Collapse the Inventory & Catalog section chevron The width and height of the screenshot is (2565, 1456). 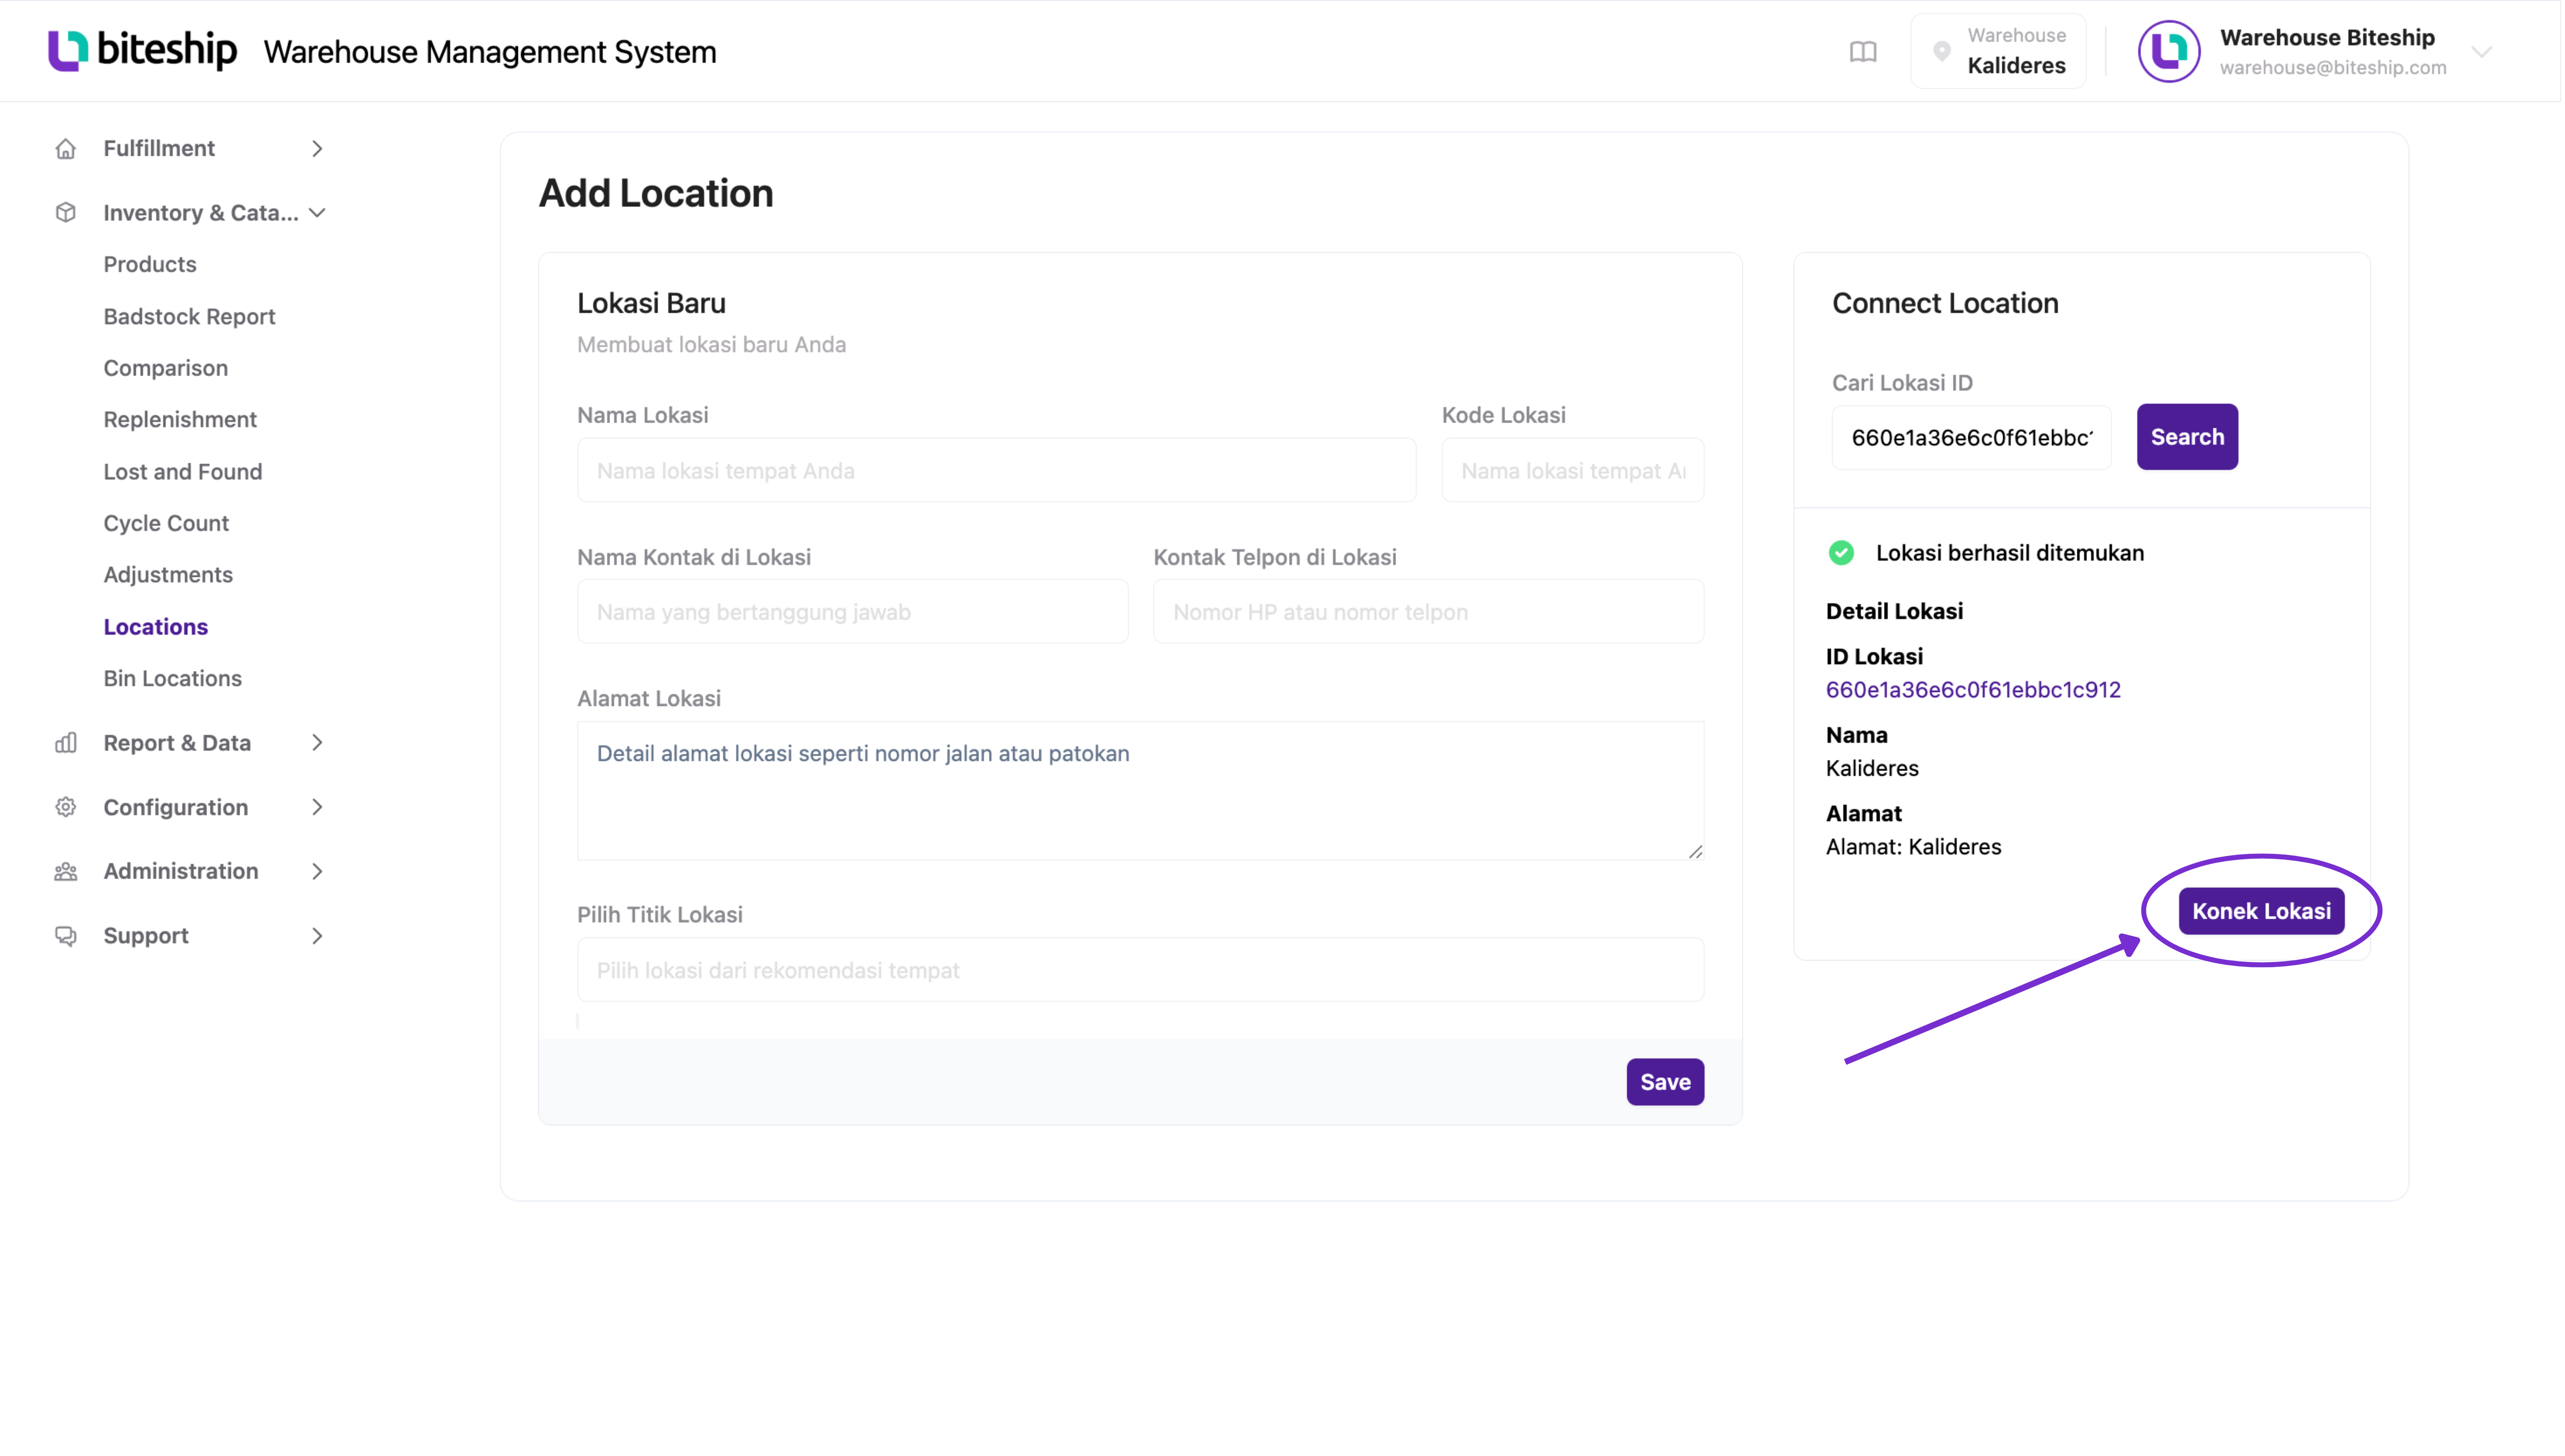[317, 213]
